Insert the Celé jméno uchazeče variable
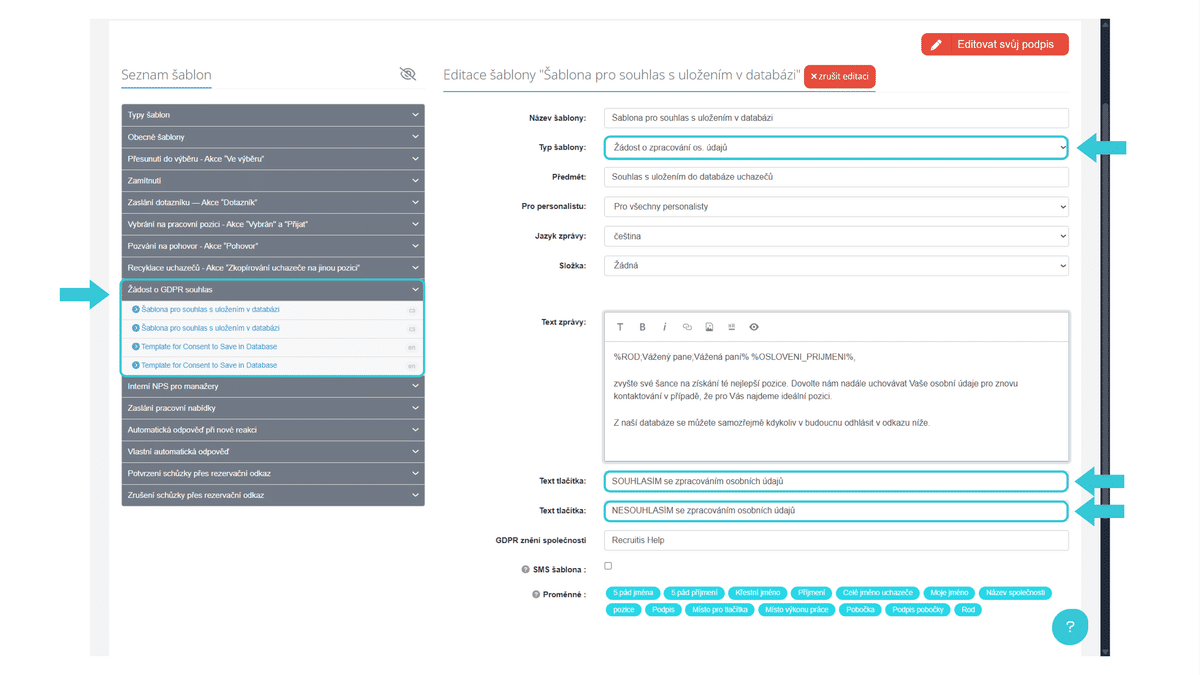This screenshot has width=1200, height=675. pos(879,593)
